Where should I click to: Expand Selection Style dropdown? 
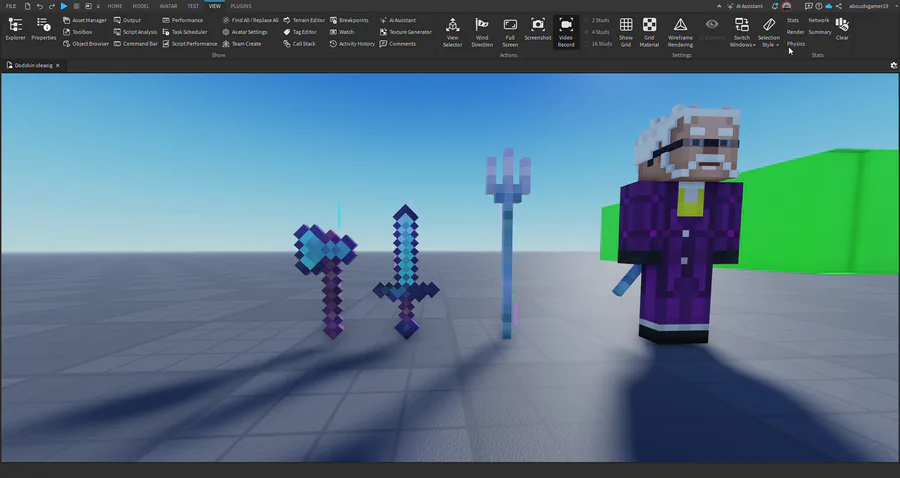769,32
